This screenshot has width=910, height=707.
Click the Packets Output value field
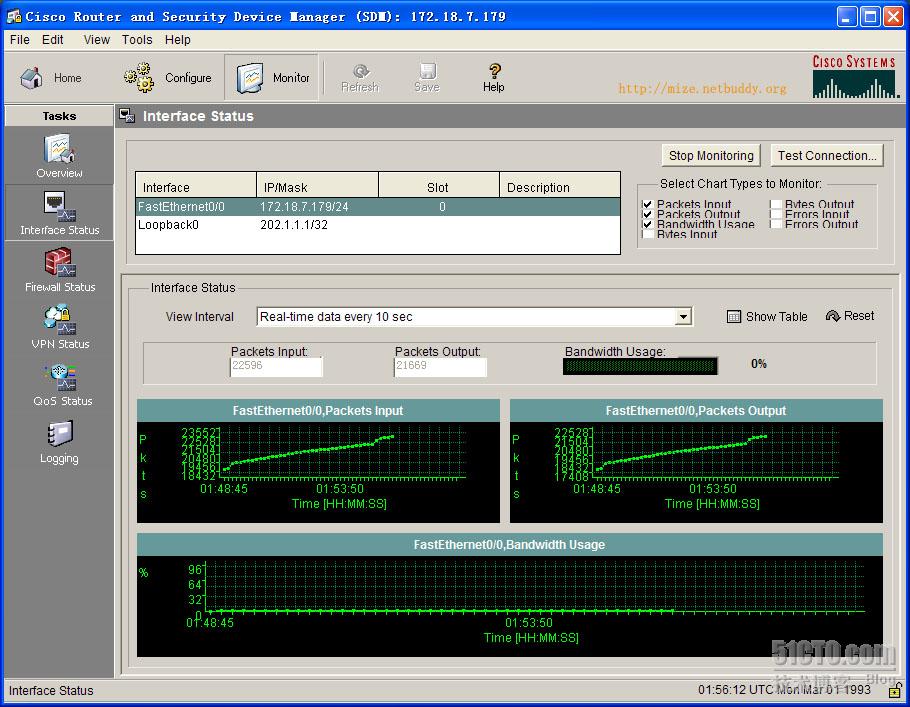pos(440,366)
